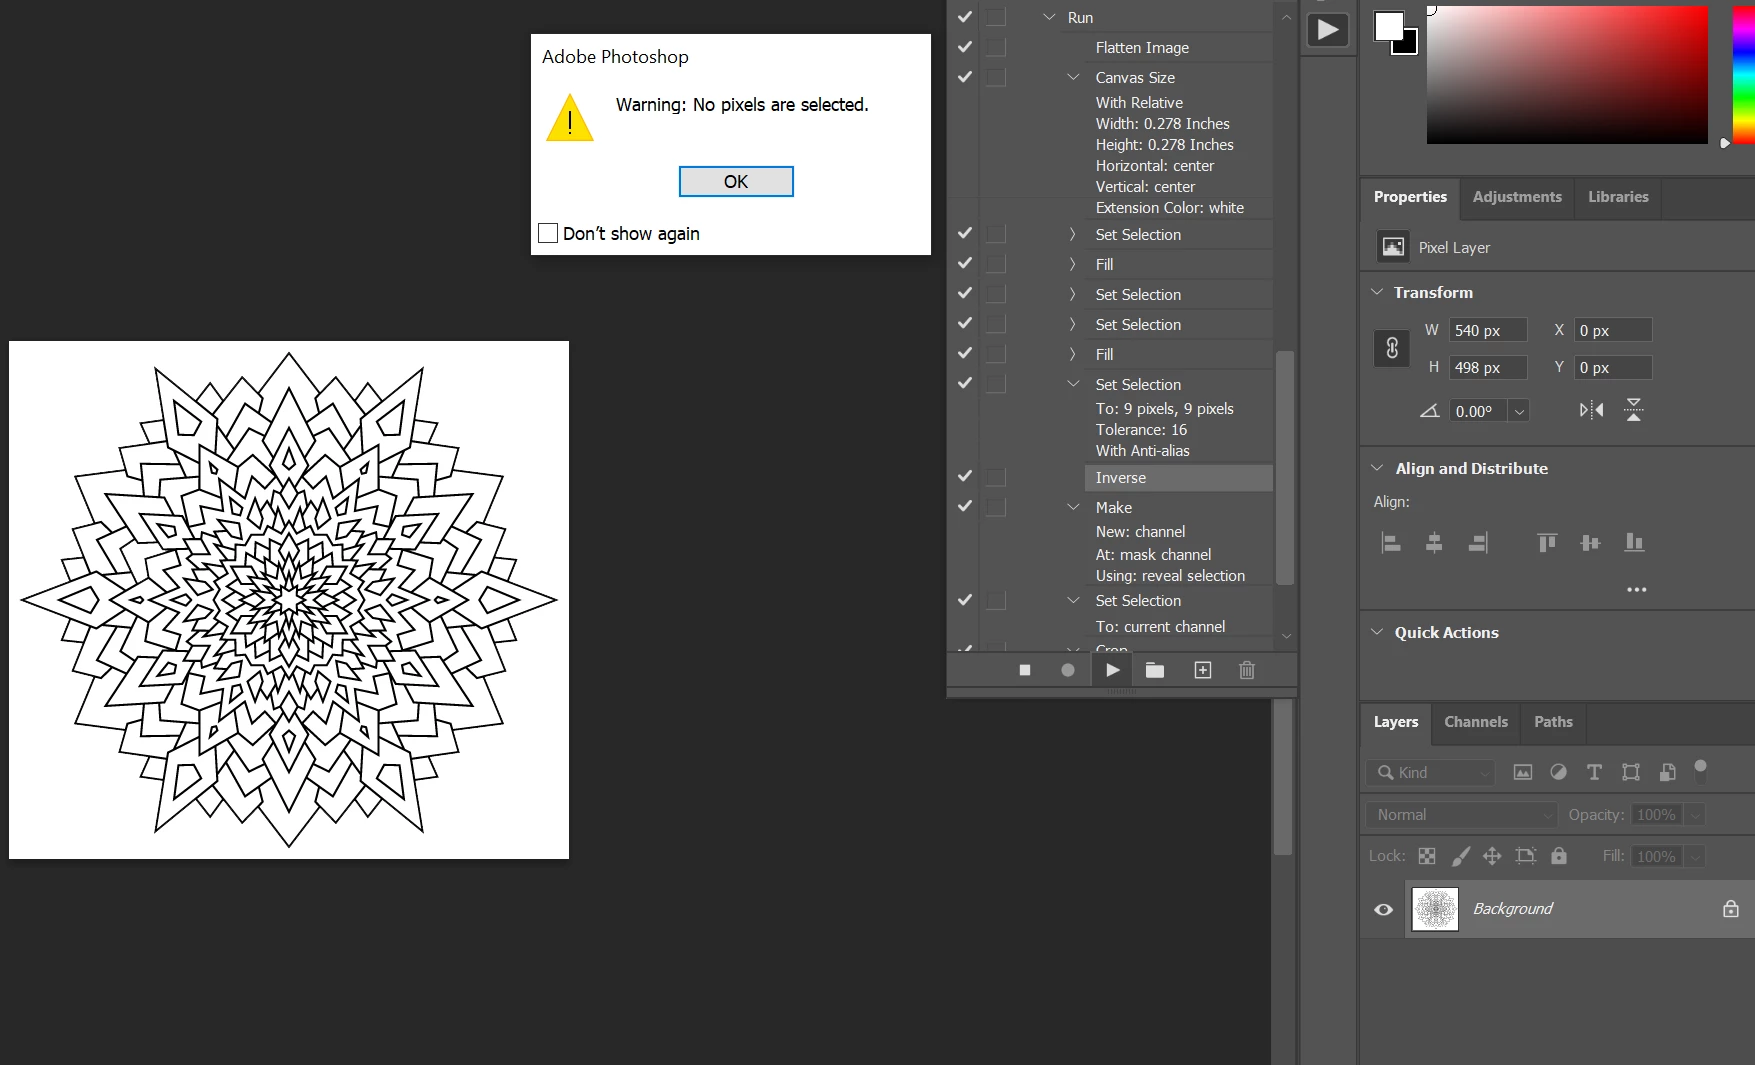Align right edges icon
The width and height of the screenshot is (1755, 1065).
pos(1478,543)
